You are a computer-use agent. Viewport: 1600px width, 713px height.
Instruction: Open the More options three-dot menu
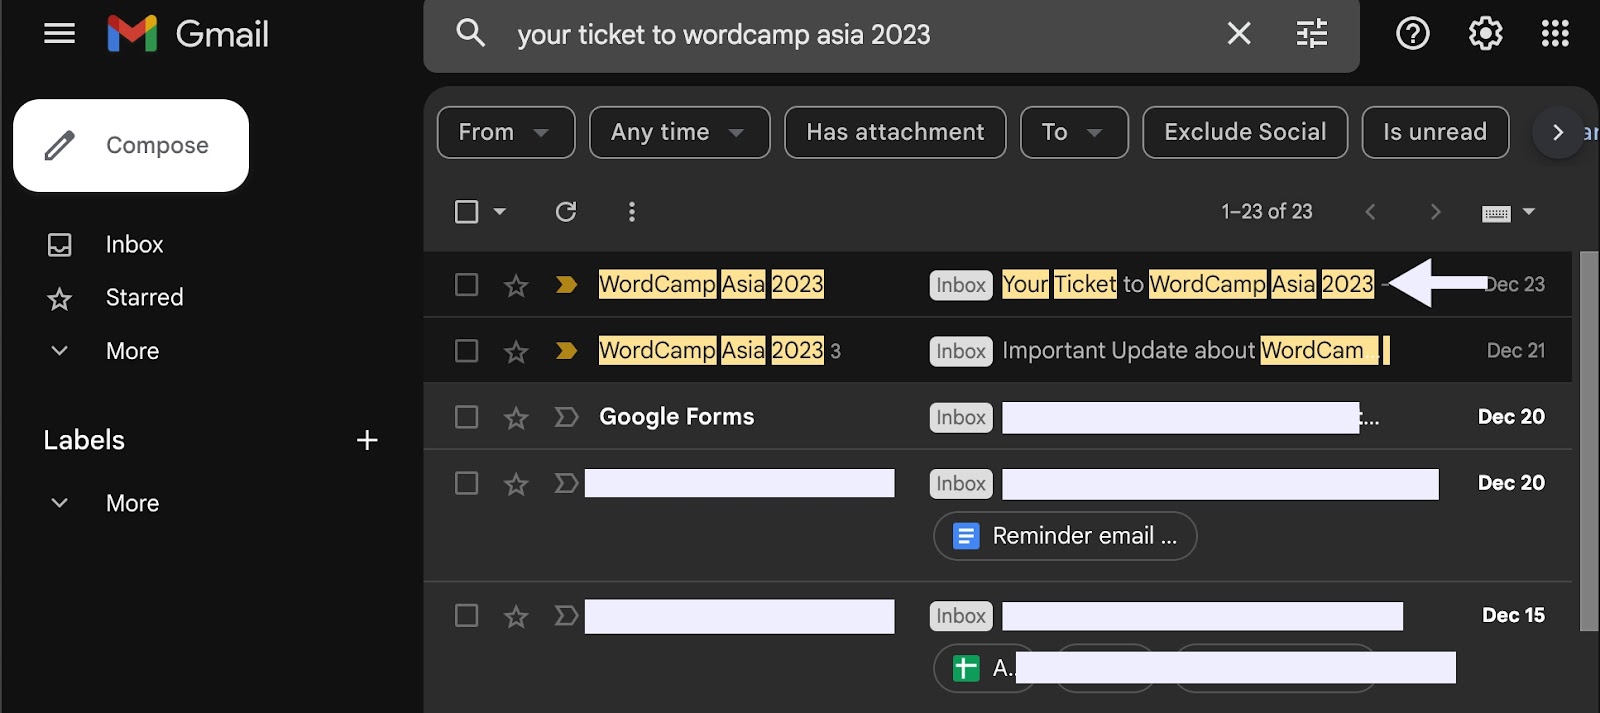pos(631,212)
